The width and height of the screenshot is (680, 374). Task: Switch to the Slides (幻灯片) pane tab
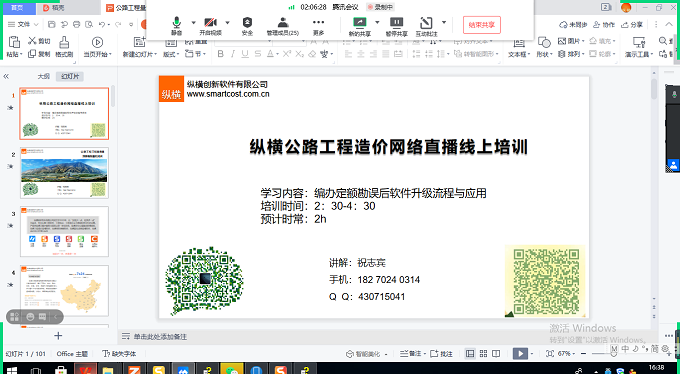(x=70, y=76)
